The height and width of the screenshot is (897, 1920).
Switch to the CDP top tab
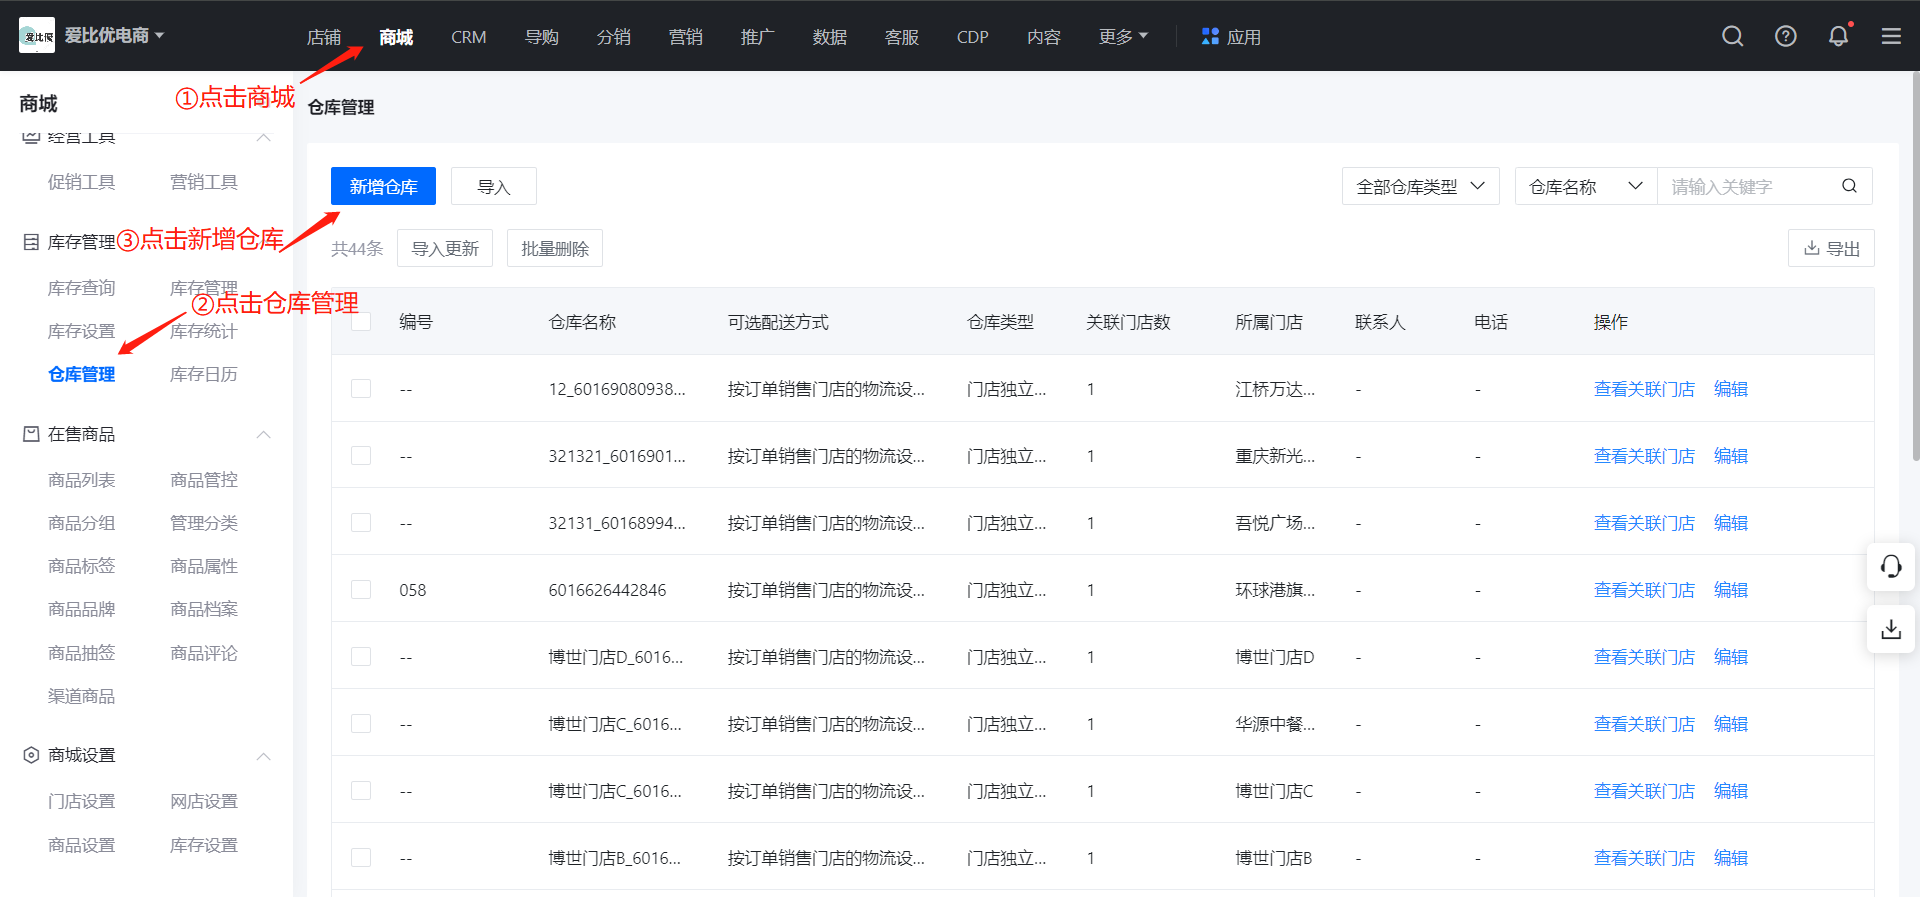[972, 37]
